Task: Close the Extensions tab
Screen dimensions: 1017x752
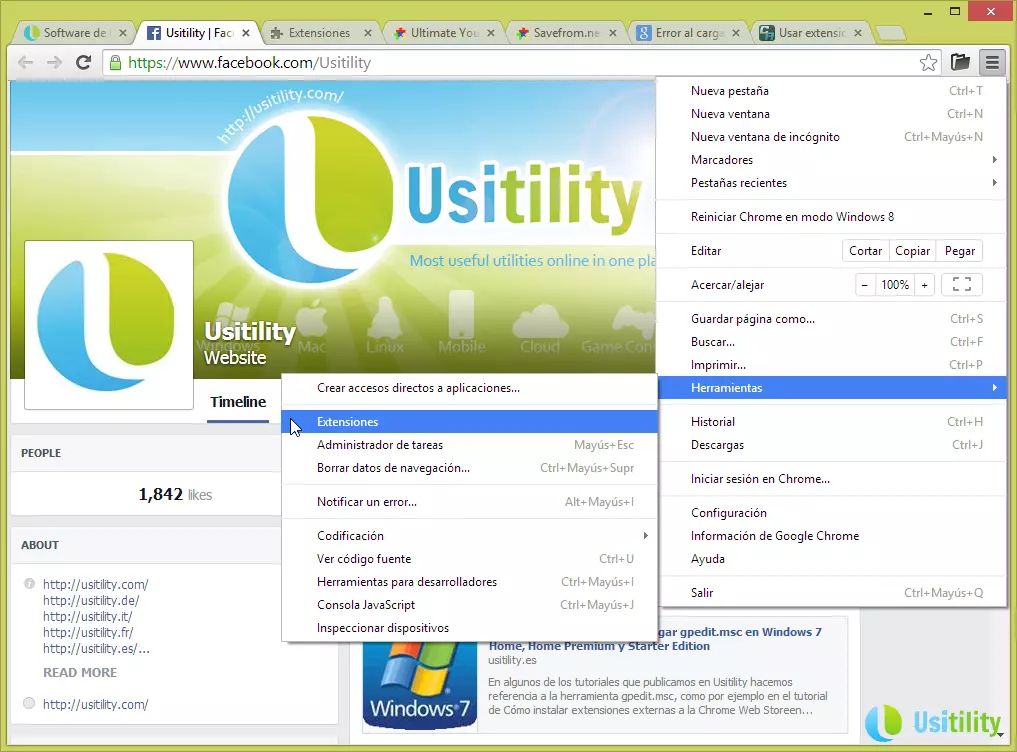Action: coord(368,33)
